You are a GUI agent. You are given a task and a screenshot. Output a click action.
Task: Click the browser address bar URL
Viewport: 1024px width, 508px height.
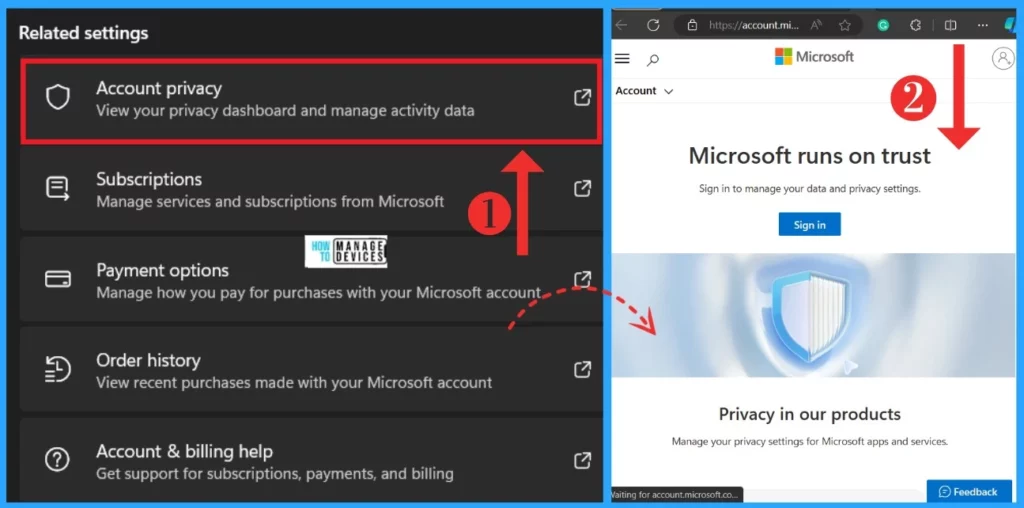click(754, 25)
